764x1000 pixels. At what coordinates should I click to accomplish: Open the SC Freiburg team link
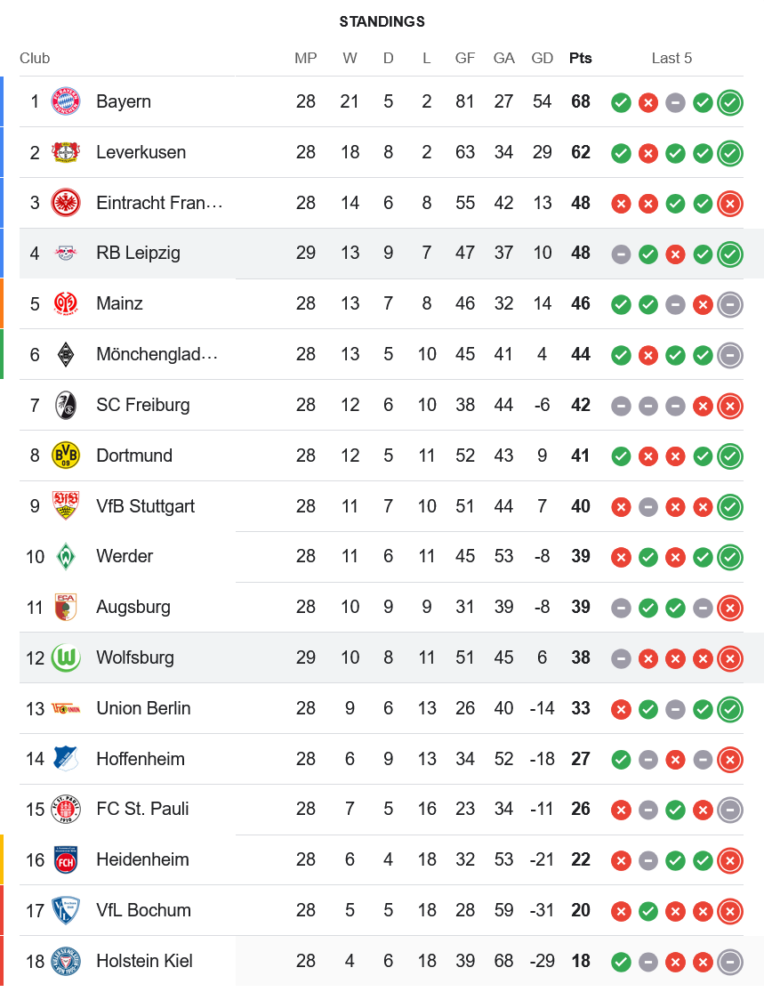click(142, 405)
